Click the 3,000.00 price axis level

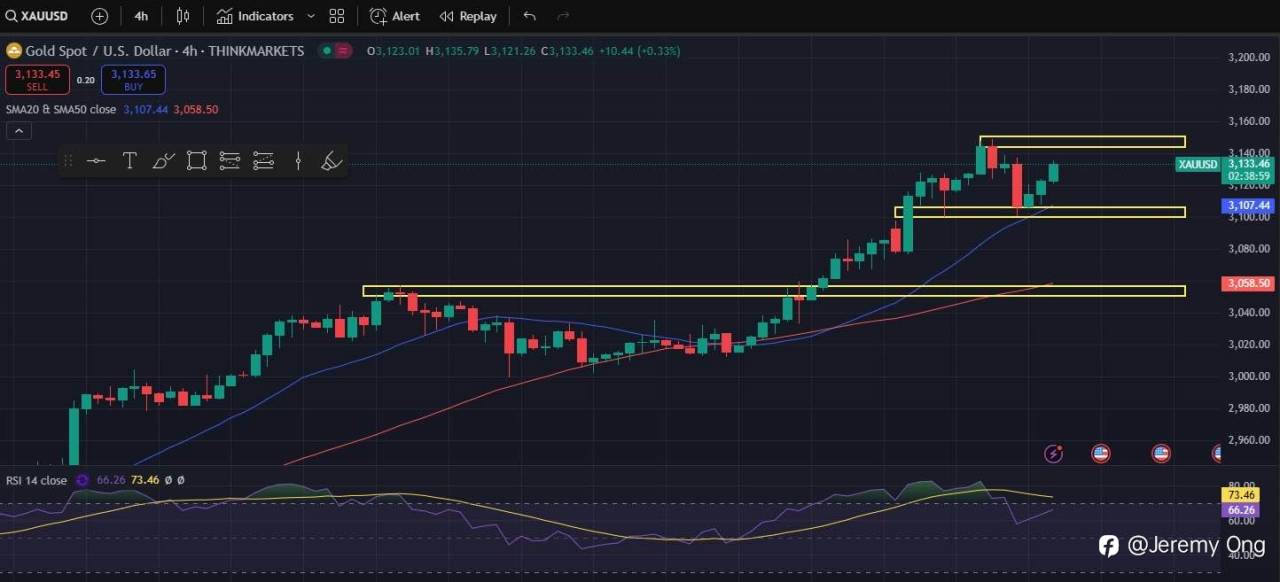pos(1248,376)
